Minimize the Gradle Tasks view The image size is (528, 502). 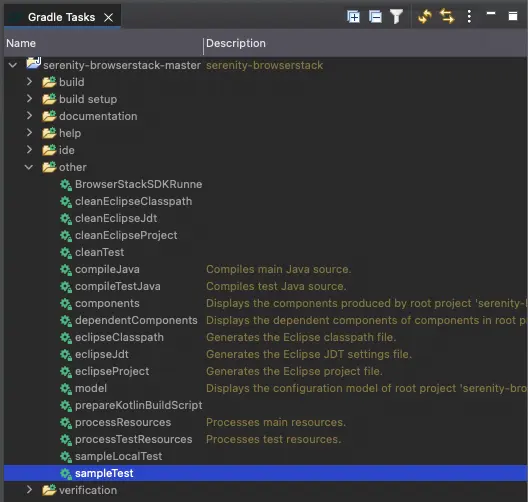(x=491, y=13)
